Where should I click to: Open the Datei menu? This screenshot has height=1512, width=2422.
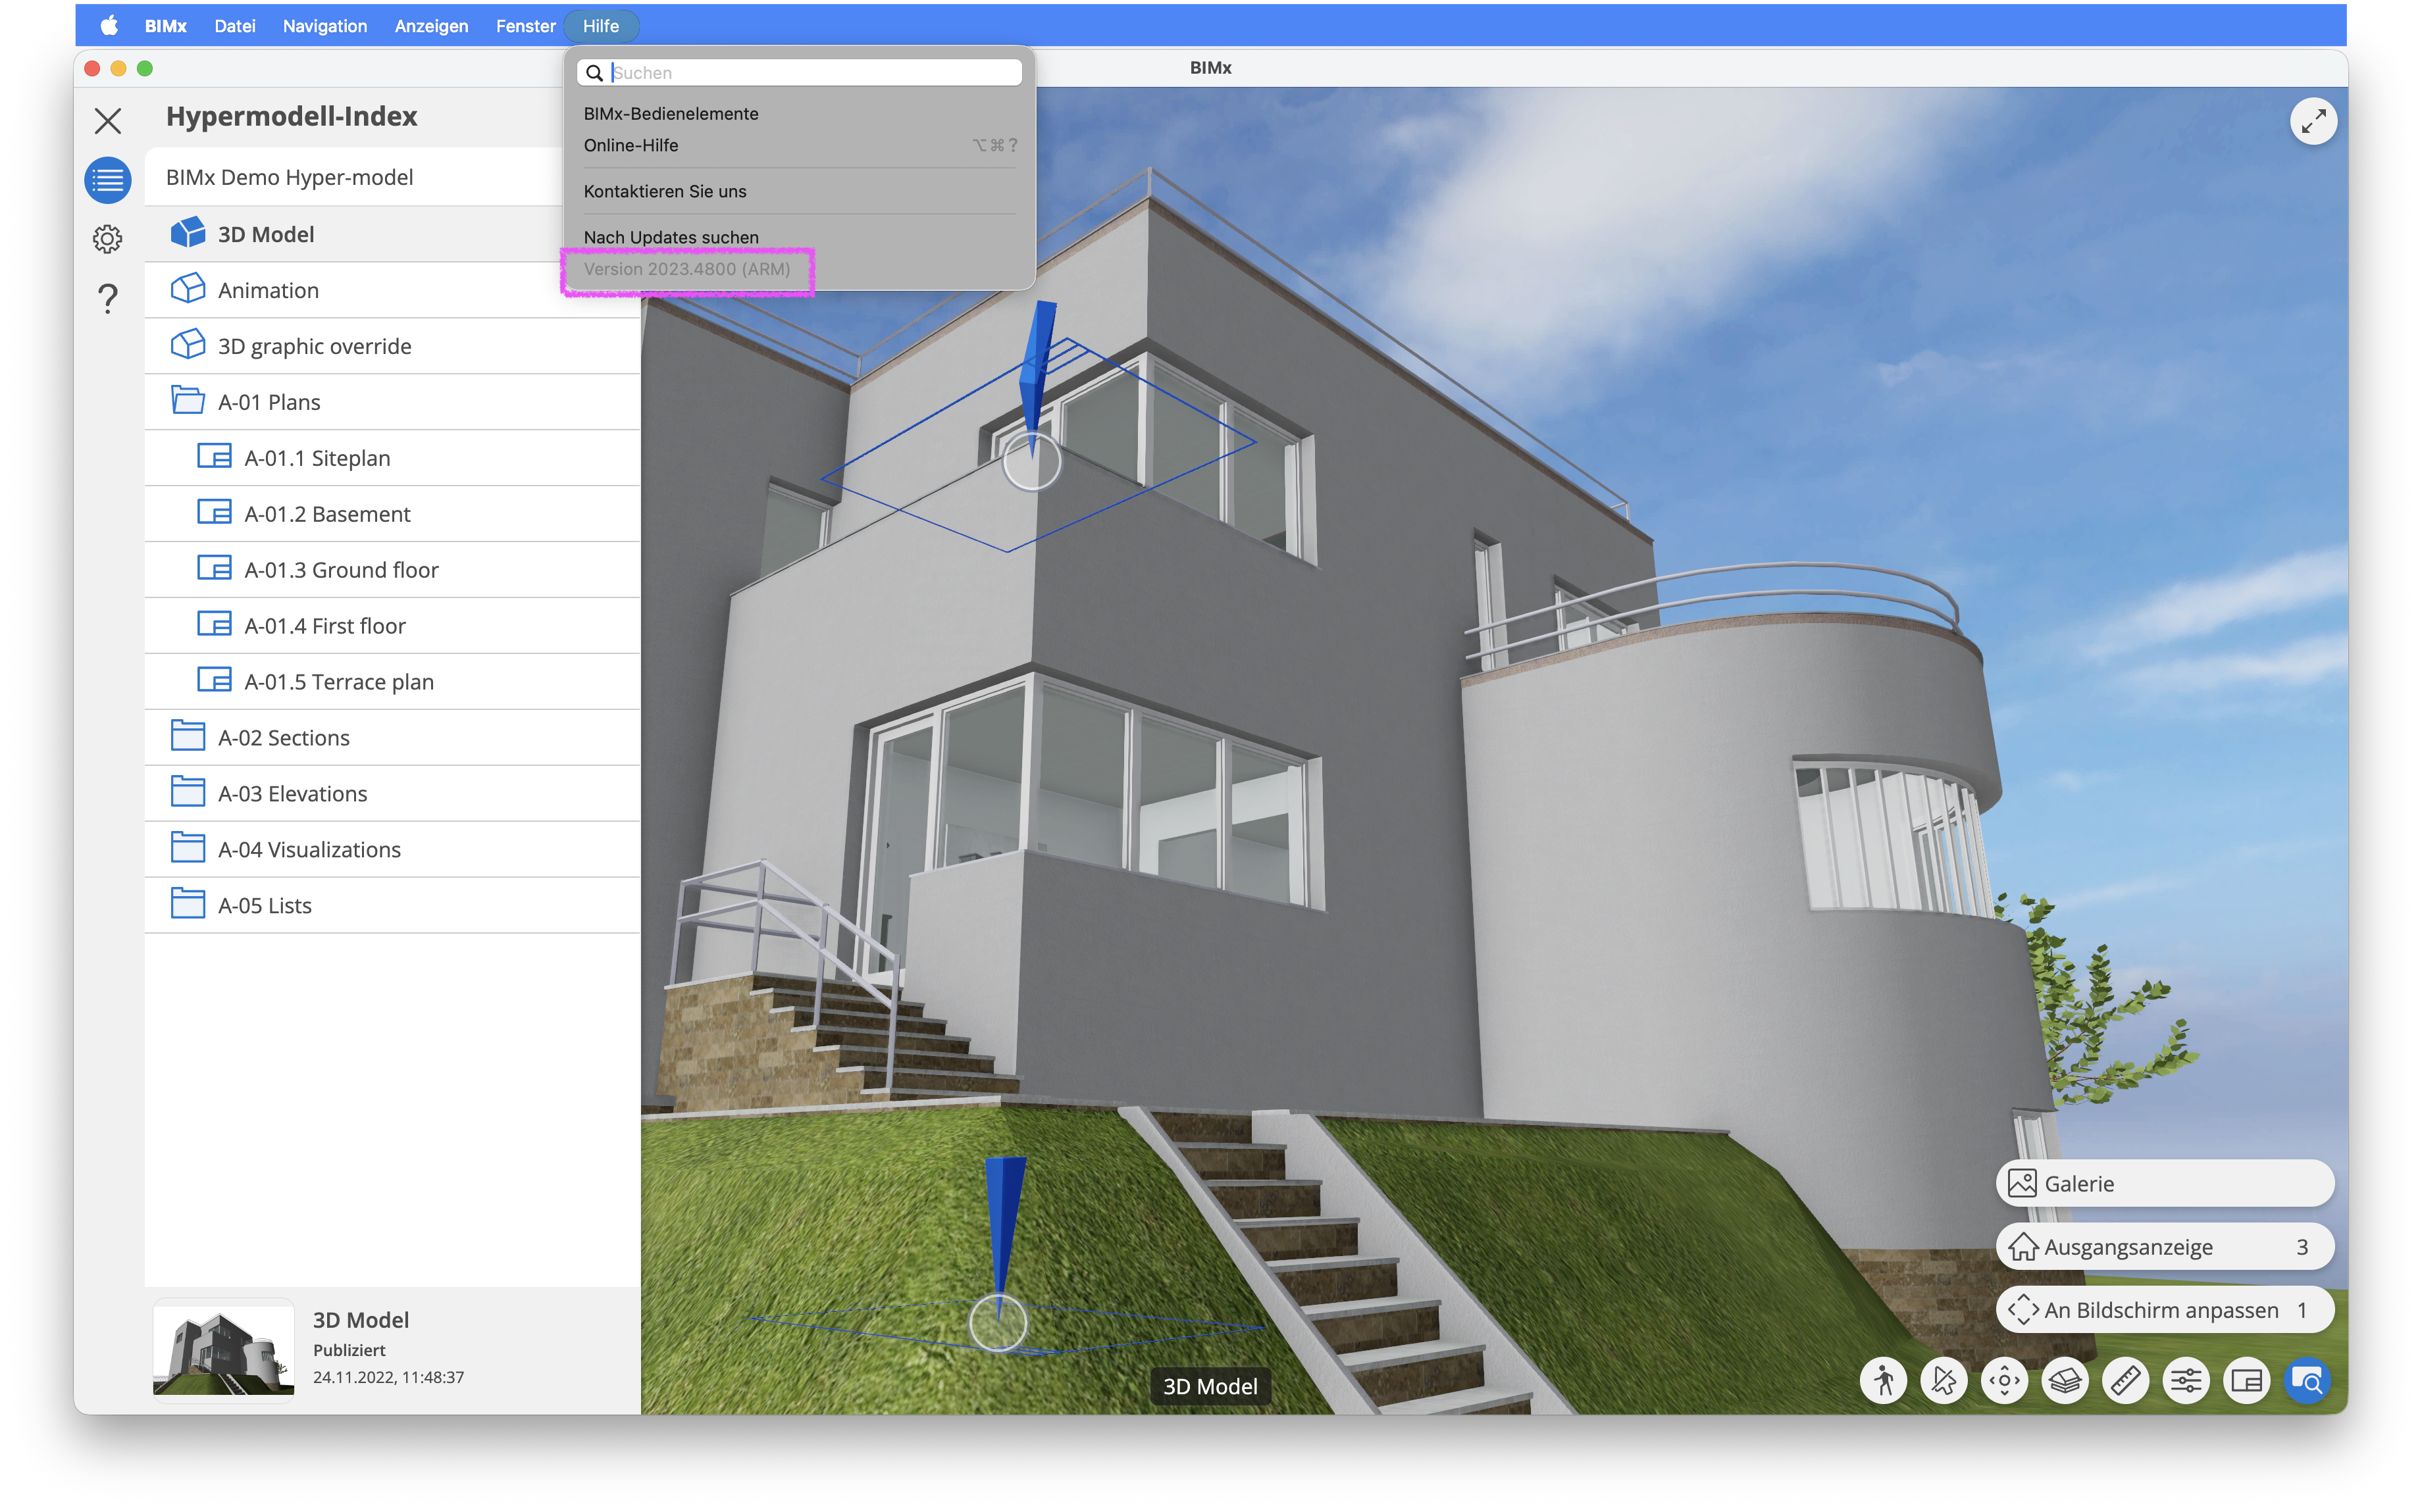[x=235, y=26]
